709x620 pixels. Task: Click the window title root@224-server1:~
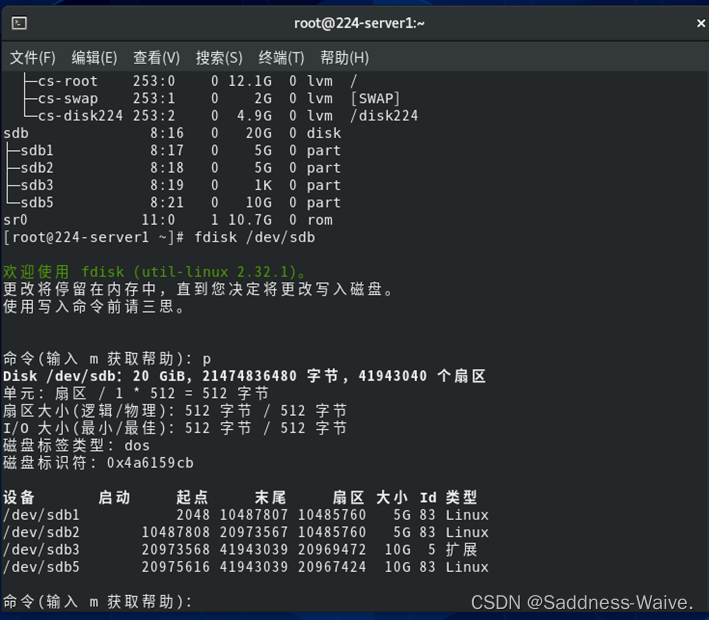[x=359, y=23]
